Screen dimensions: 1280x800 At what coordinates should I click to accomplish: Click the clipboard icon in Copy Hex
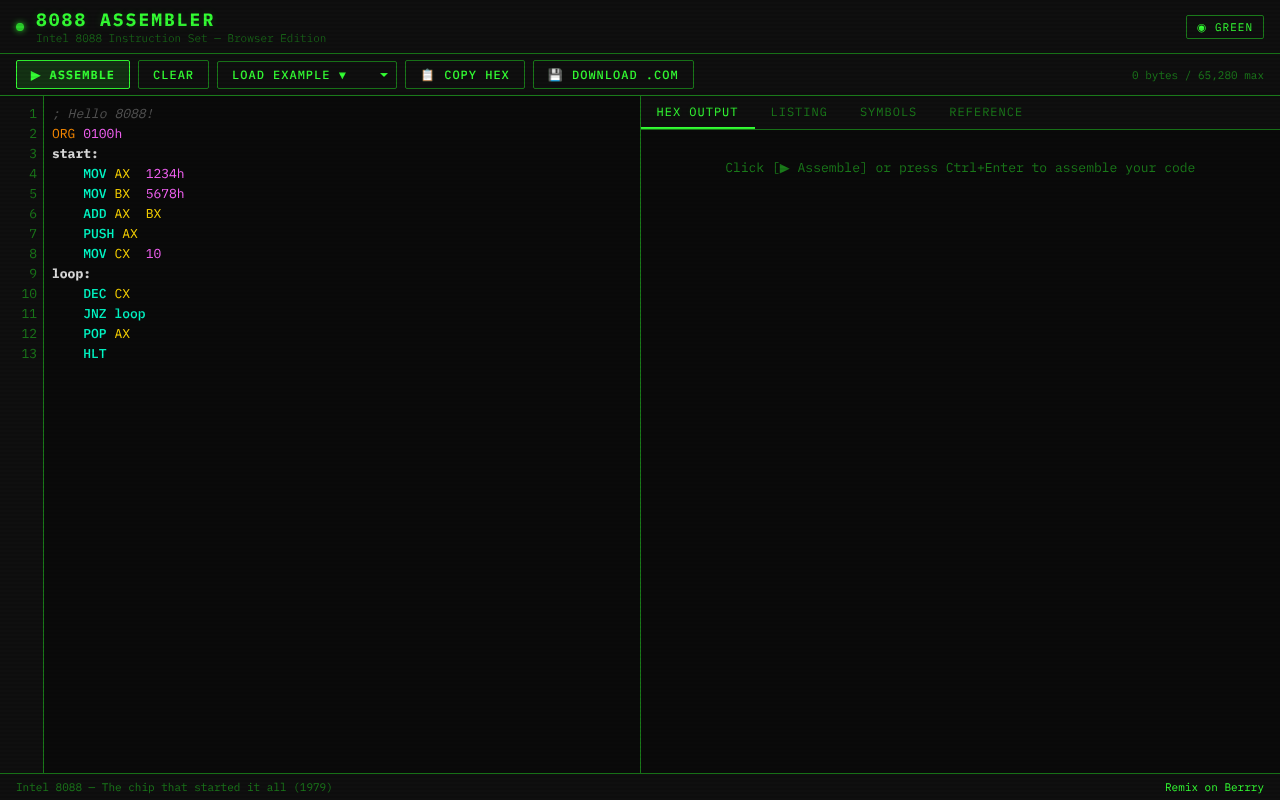427,75
